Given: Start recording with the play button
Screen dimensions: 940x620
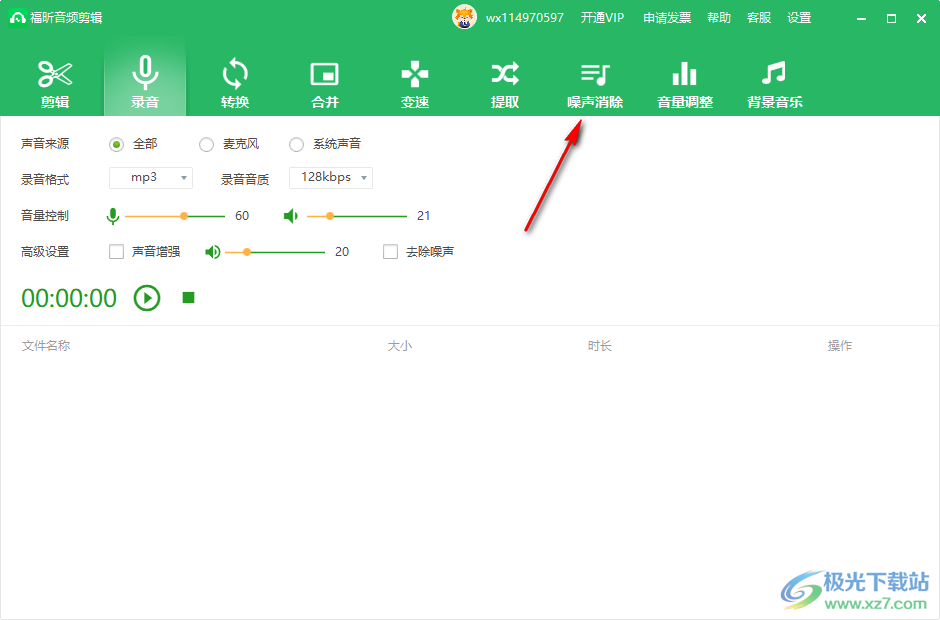Looking at the screenshot, I should coord(147,298).
